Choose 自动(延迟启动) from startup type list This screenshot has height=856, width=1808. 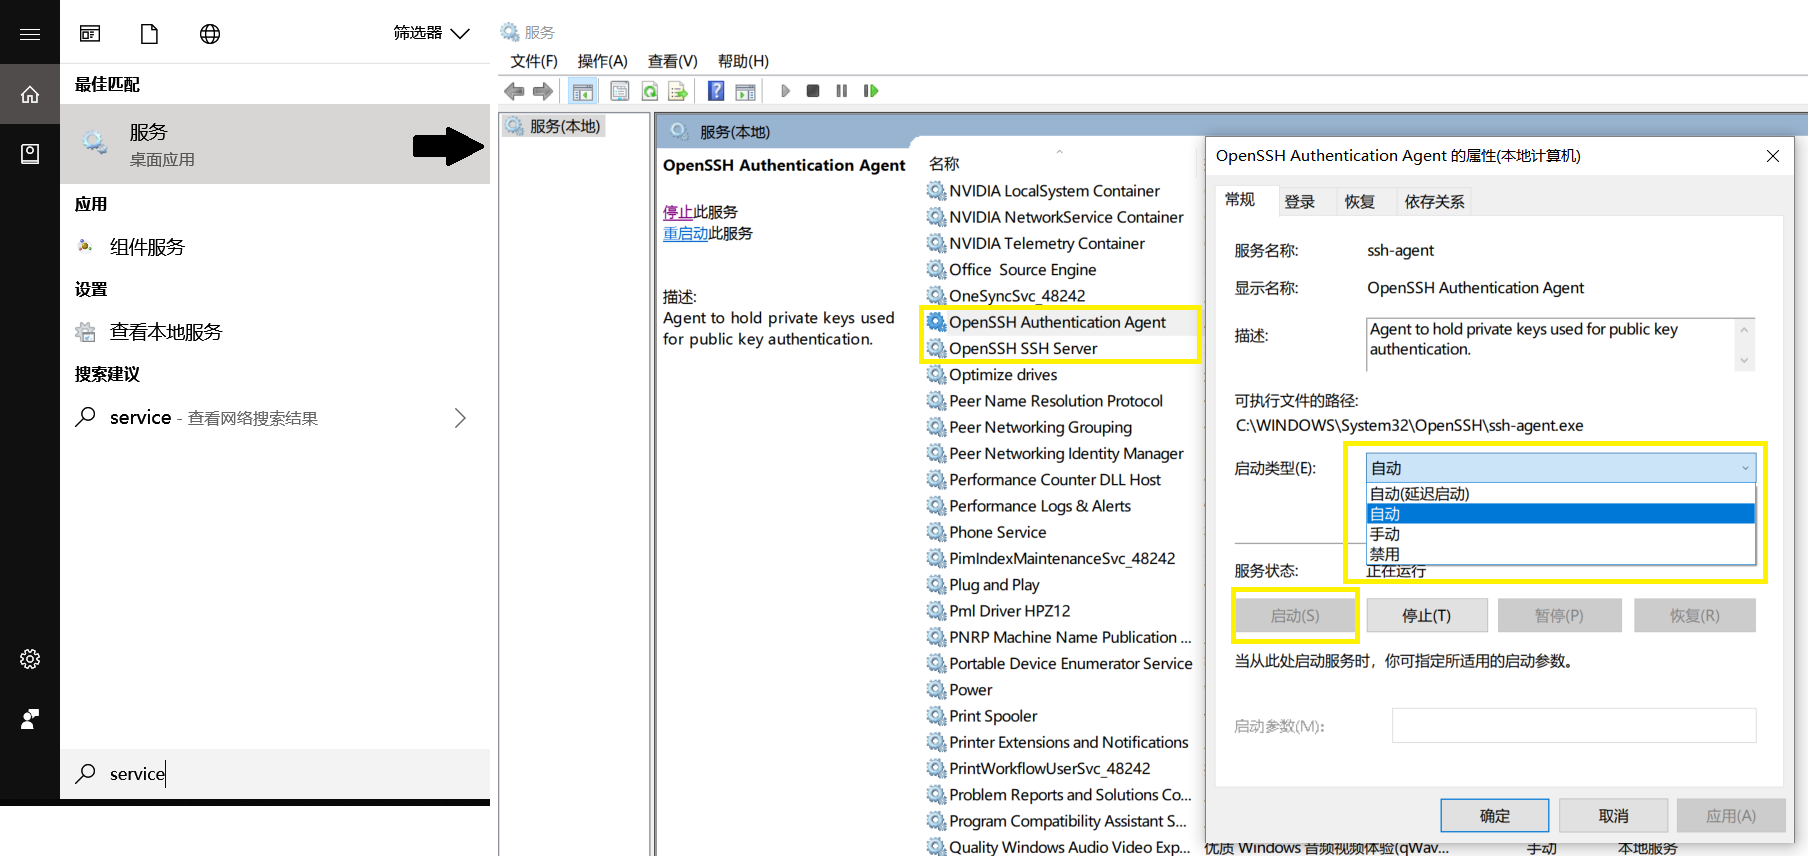[1561, 494]
